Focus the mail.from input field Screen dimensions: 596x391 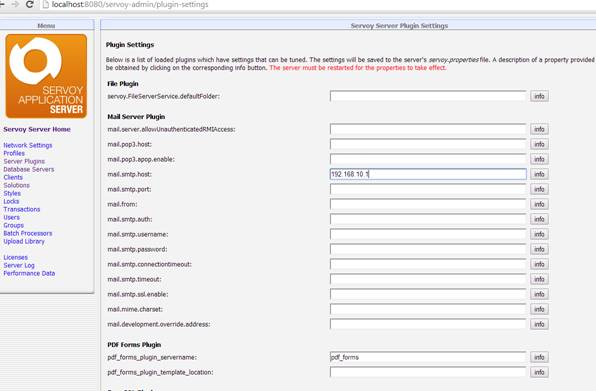[428, 204]
